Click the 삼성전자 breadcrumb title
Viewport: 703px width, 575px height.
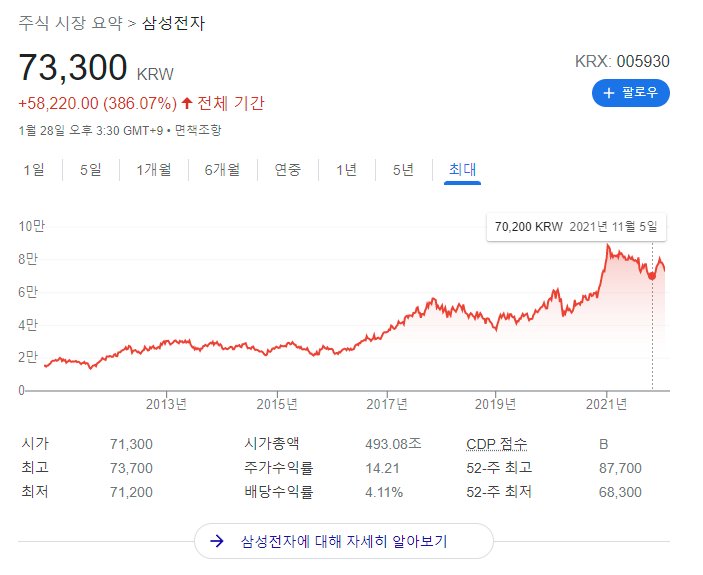174,23
